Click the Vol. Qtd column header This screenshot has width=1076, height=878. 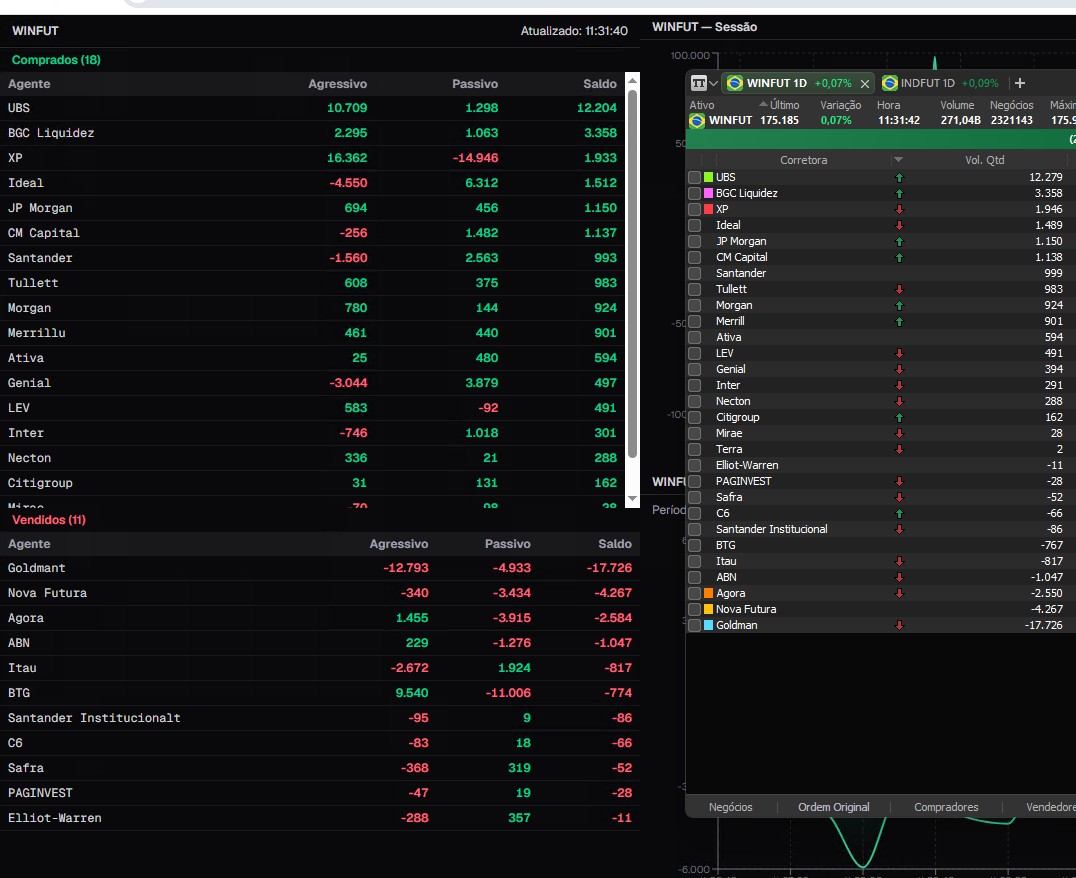click(x=985, y=160)
